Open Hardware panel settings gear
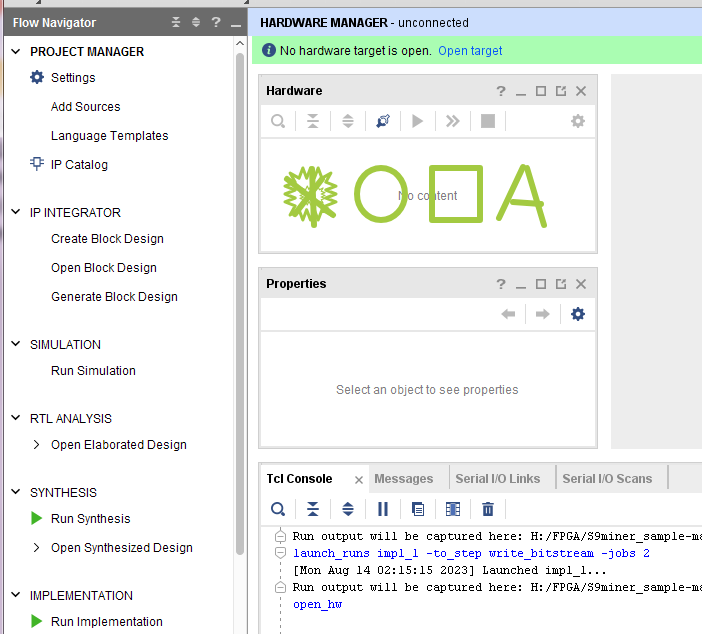 click(578, 121)
